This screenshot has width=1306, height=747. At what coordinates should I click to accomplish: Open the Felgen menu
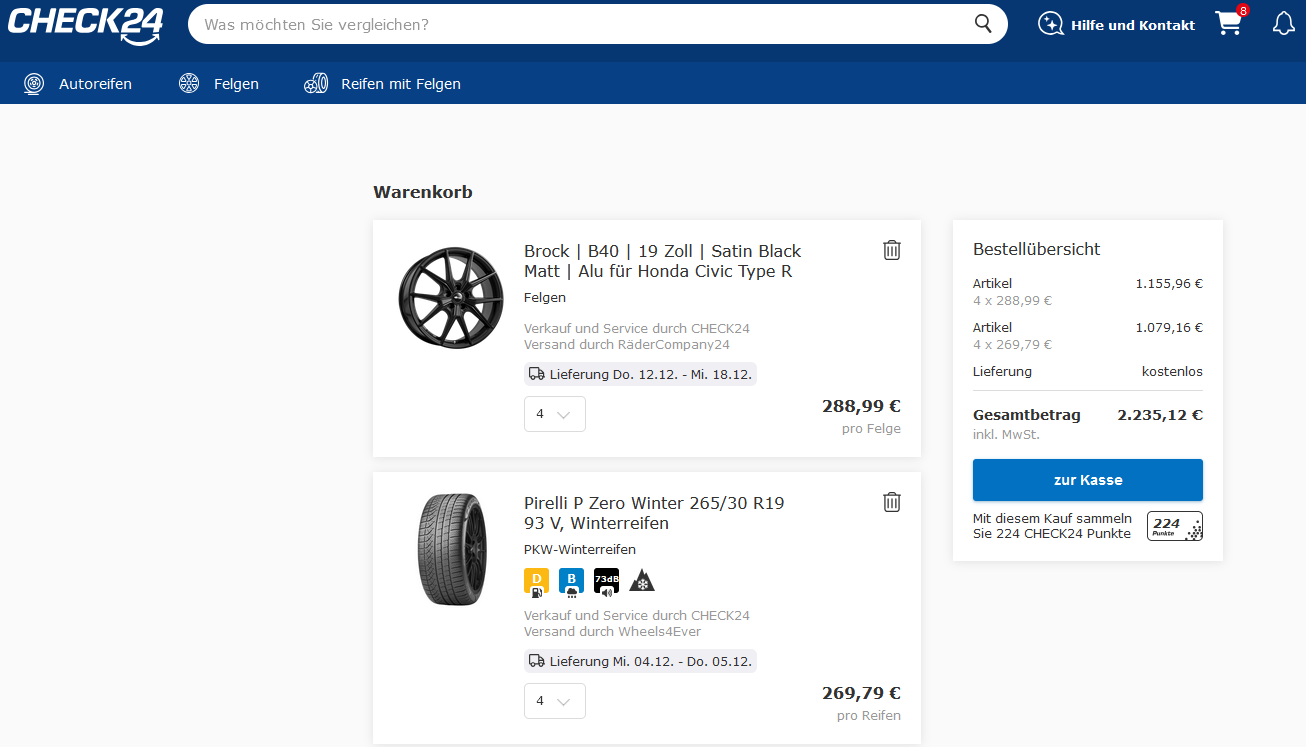pos(236,84)
